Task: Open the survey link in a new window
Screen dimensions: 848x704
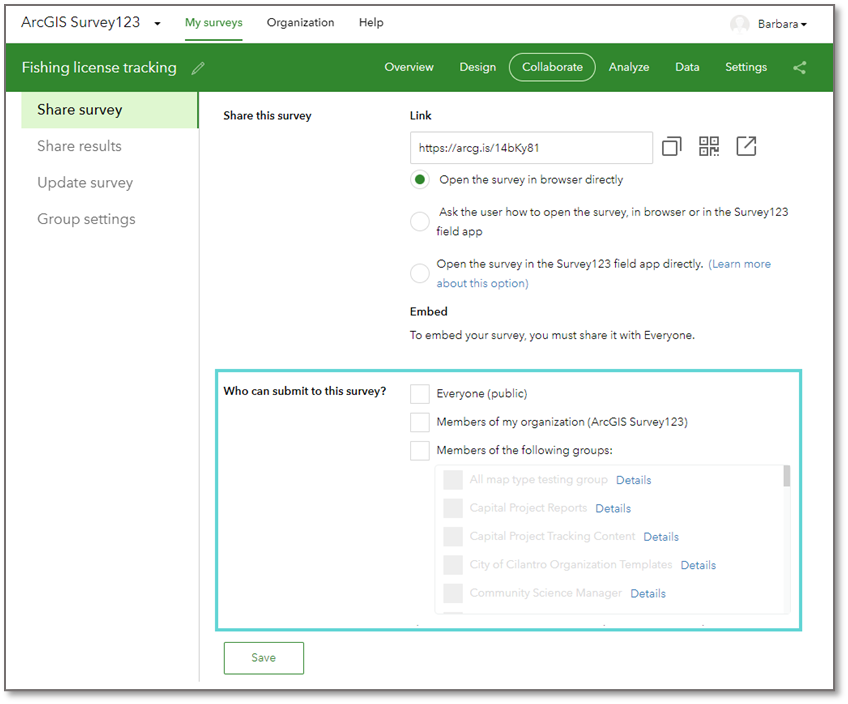Action: 746,146
